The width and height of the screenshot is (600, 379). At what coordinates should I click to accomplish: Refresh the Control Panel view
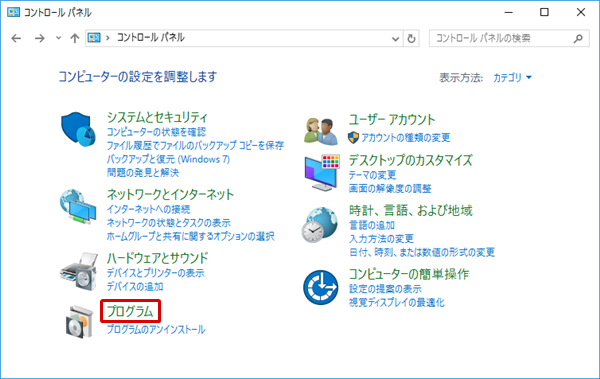pos(411,38)
